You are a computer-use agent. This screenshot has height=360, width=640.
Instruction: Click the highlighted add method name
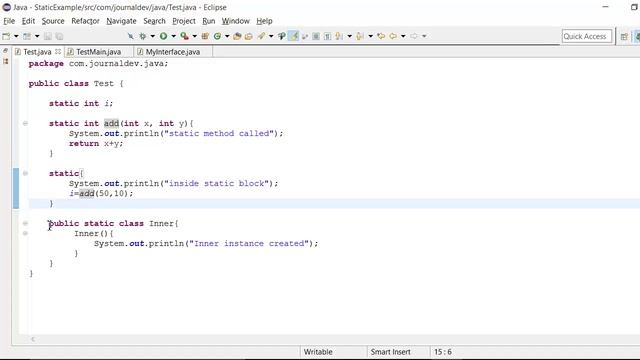[x=111, y=123]
